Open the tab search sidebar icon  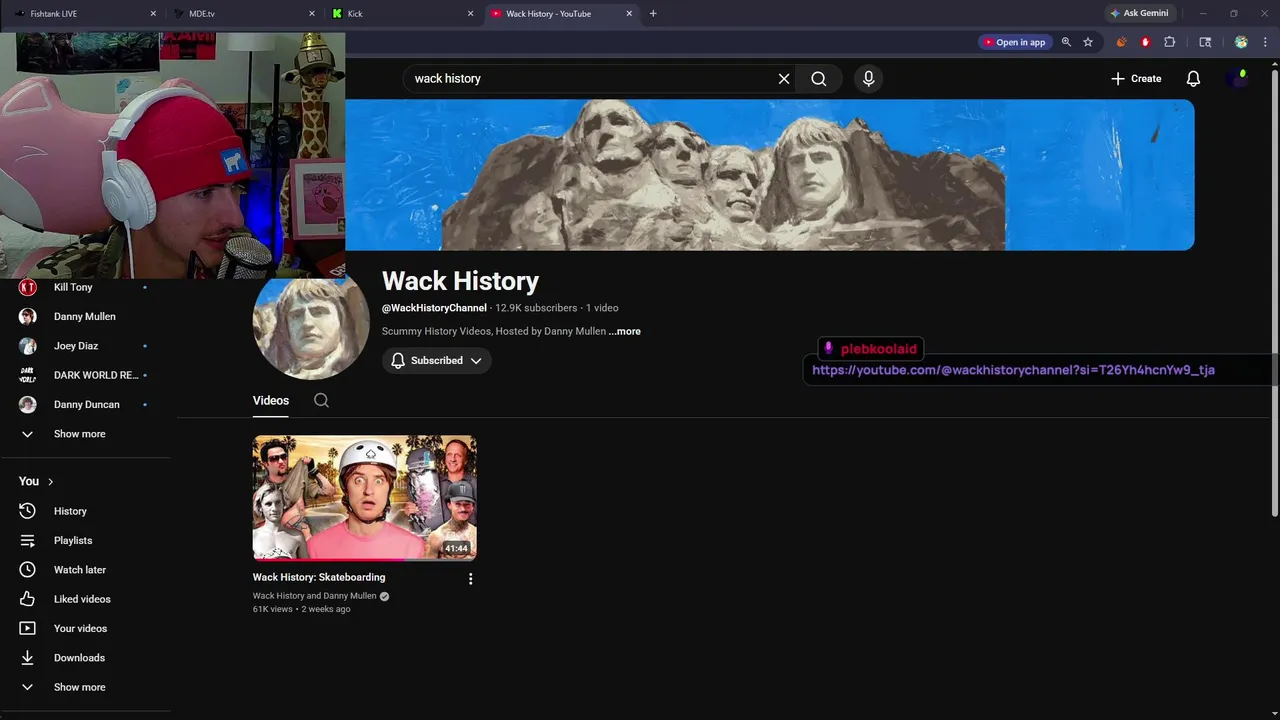[x=1205, y=42]
